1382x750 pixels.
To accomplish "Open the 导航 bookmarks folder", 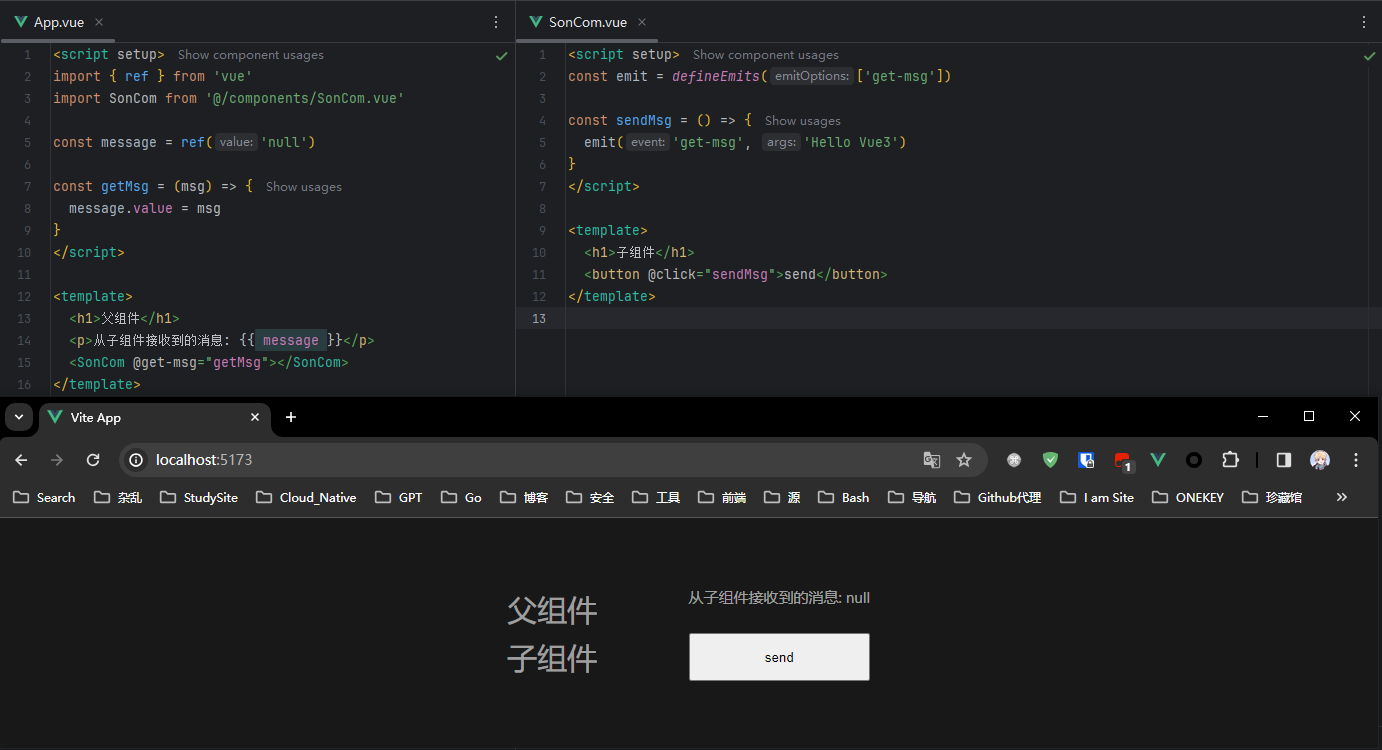I will pyautogui.click(x=912, y=497).
